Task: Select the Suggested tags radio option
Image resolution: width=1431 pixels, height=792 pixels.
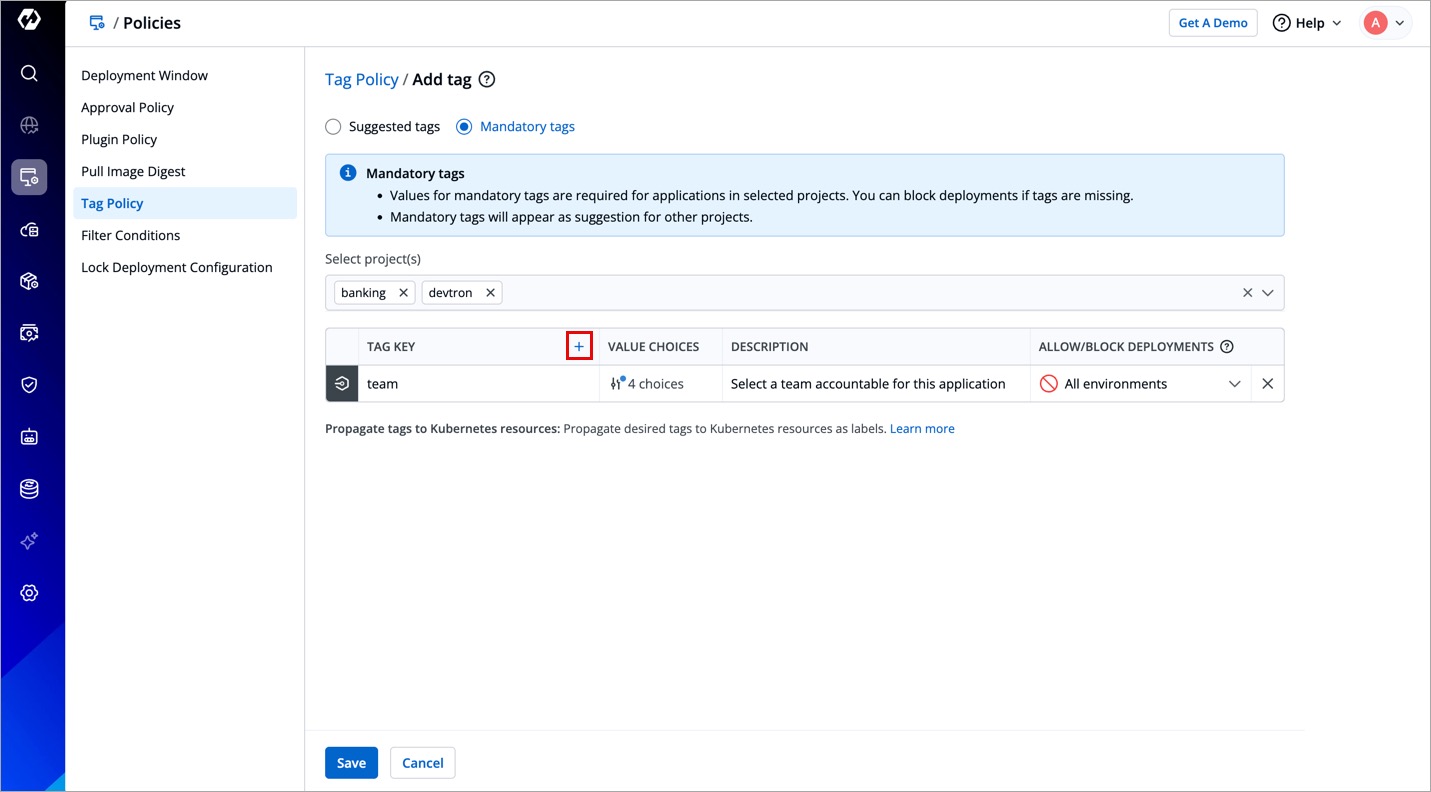Action: click(x=333, y=127)
